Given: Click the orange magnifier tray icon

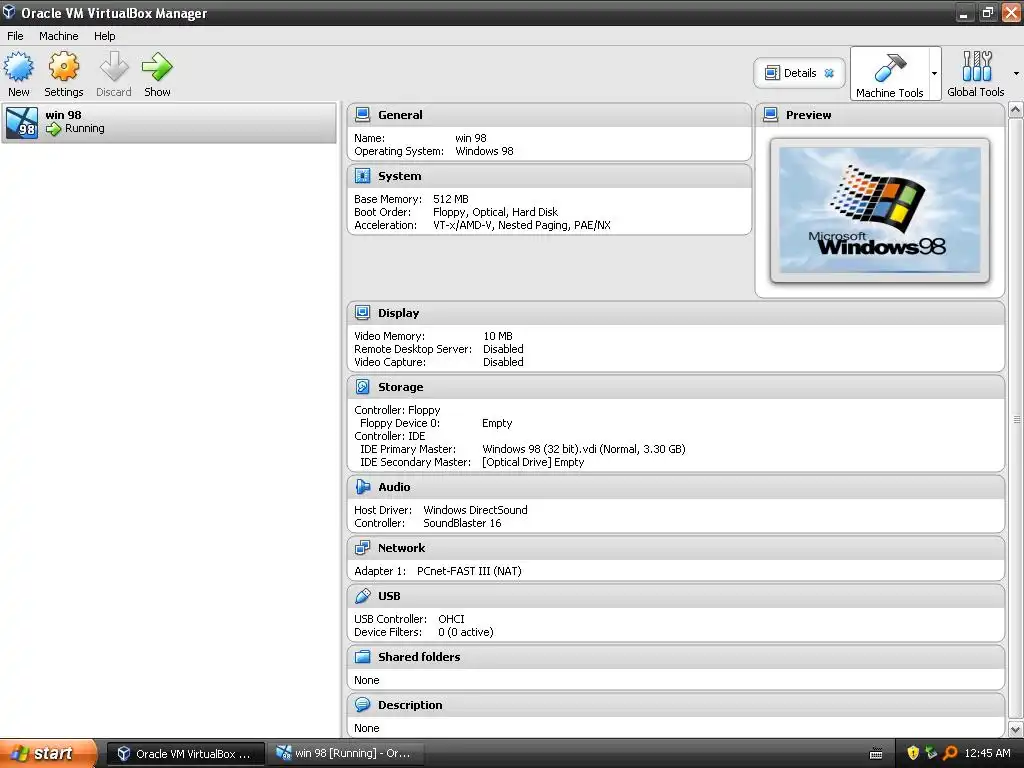Looking at the screenshot, I should click(950, 754).
